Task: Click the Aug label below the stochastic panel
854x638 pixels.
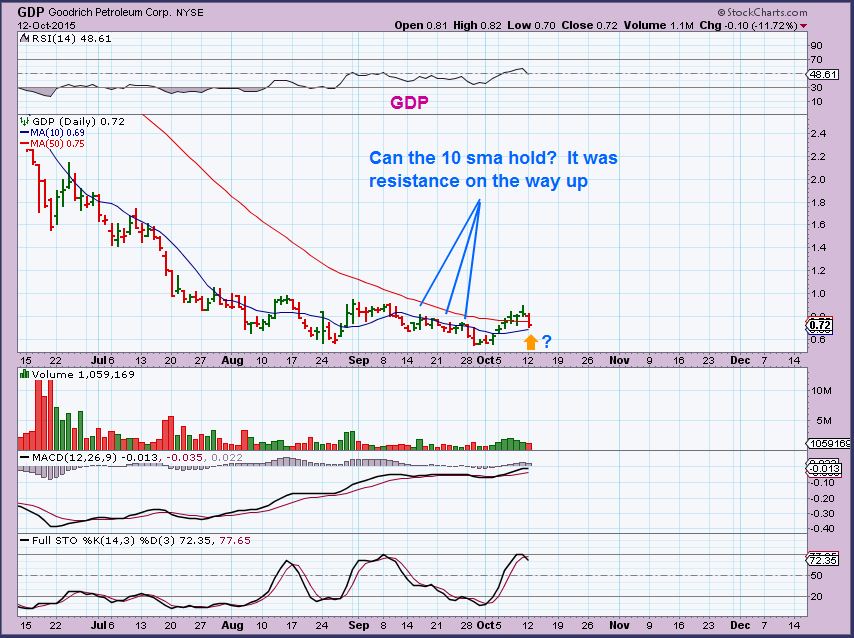Action: [233, 625]
